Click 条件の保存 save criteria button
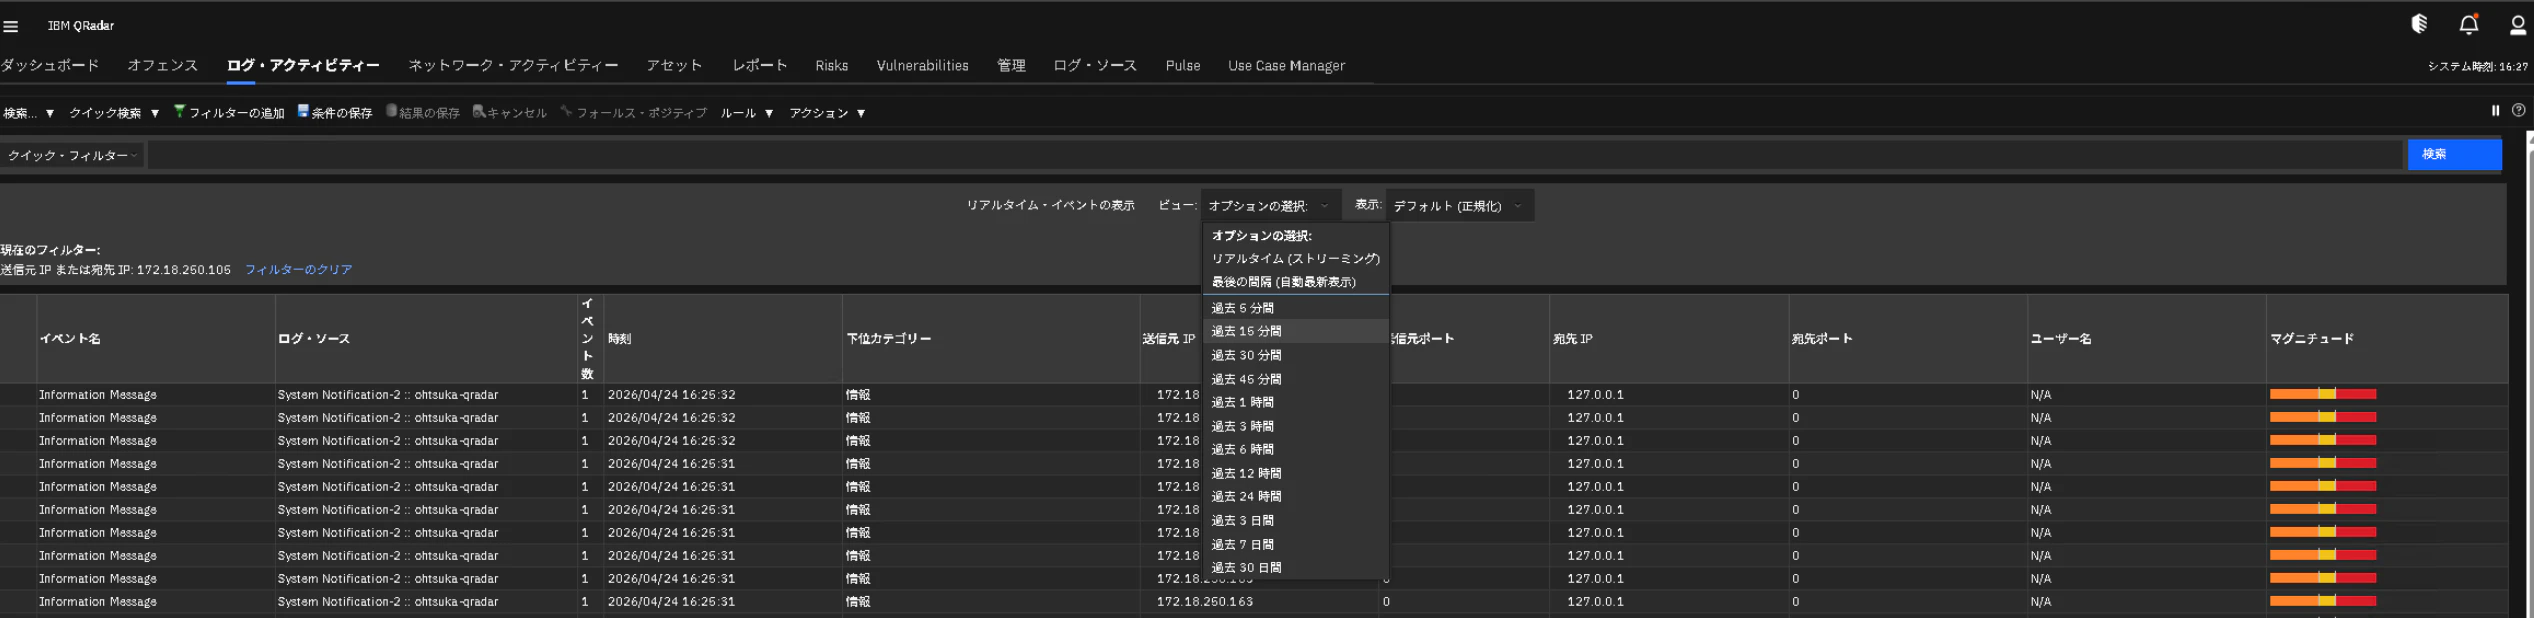 335,113
